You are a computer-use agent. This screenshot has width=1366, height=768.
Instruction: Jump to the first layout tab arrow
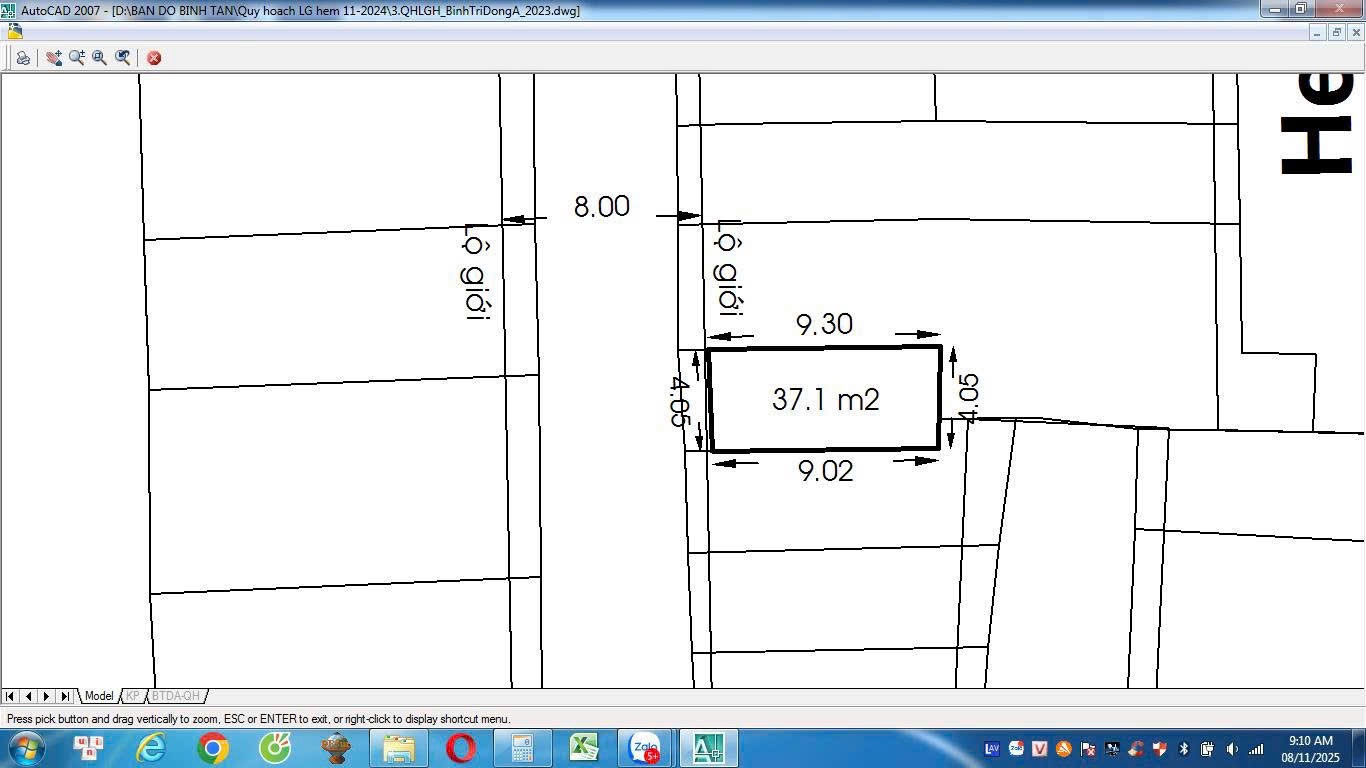coord(10,696)
